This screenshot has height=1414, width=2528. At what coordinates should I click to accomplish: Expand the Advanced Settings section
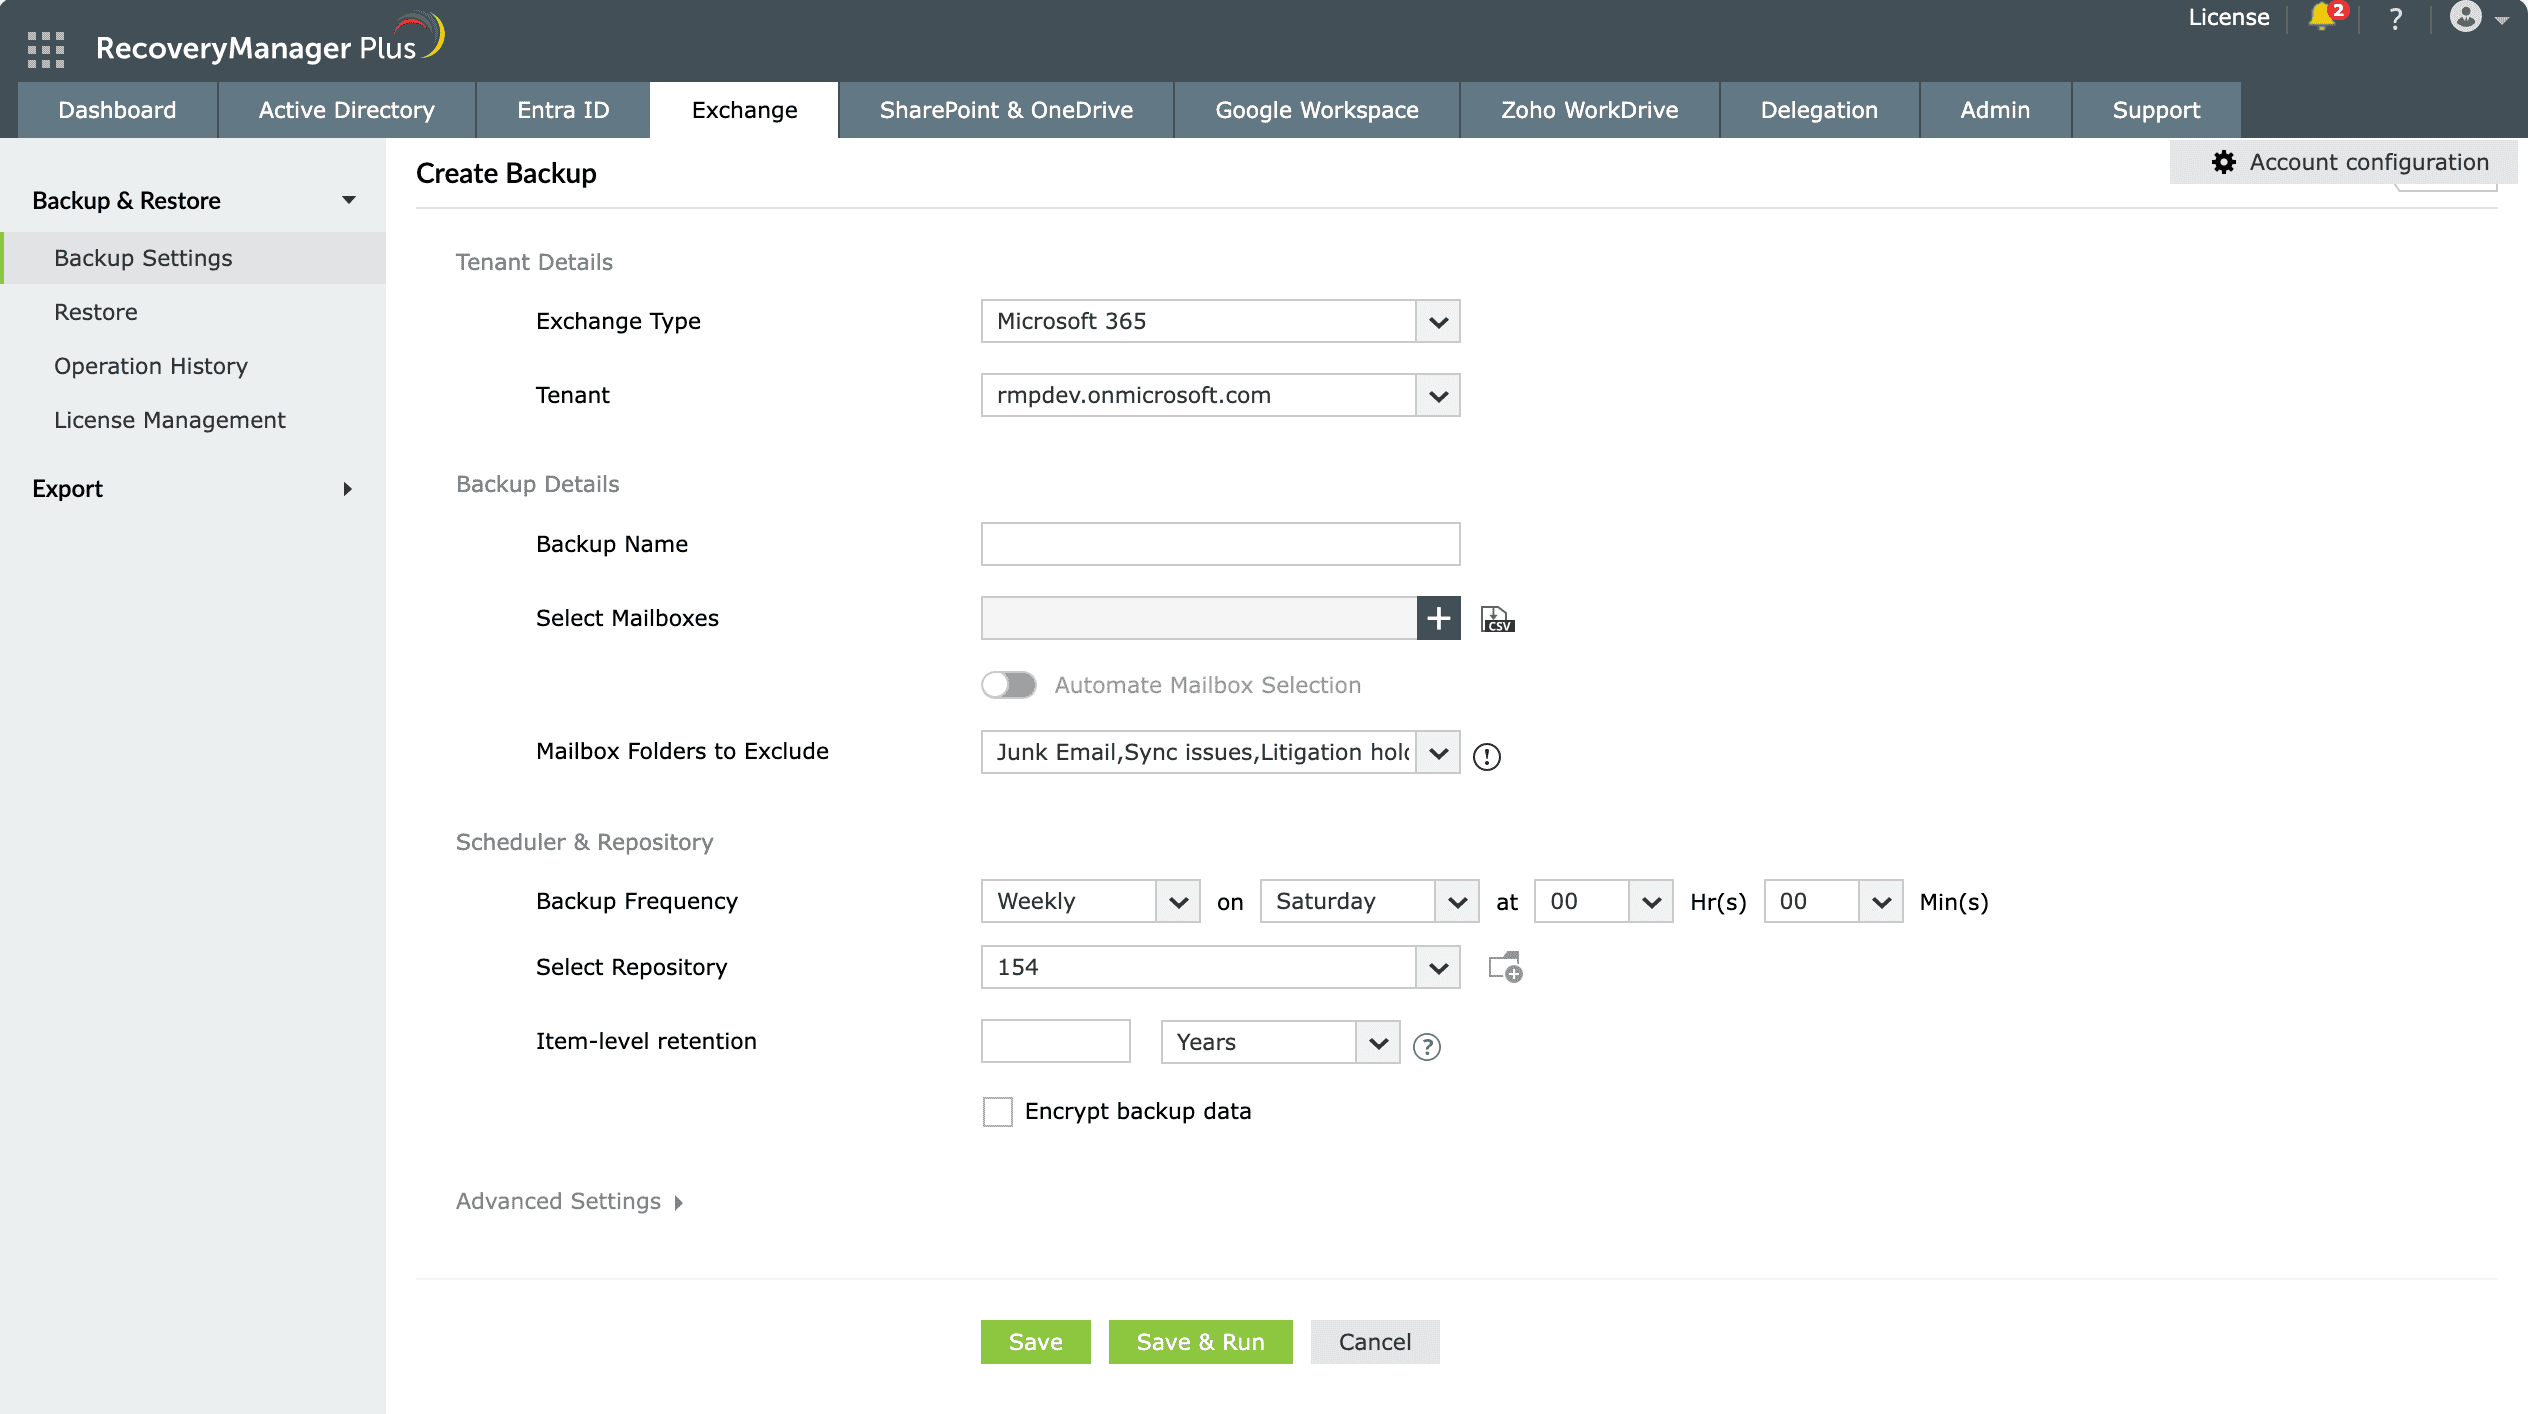point(569,1201)
